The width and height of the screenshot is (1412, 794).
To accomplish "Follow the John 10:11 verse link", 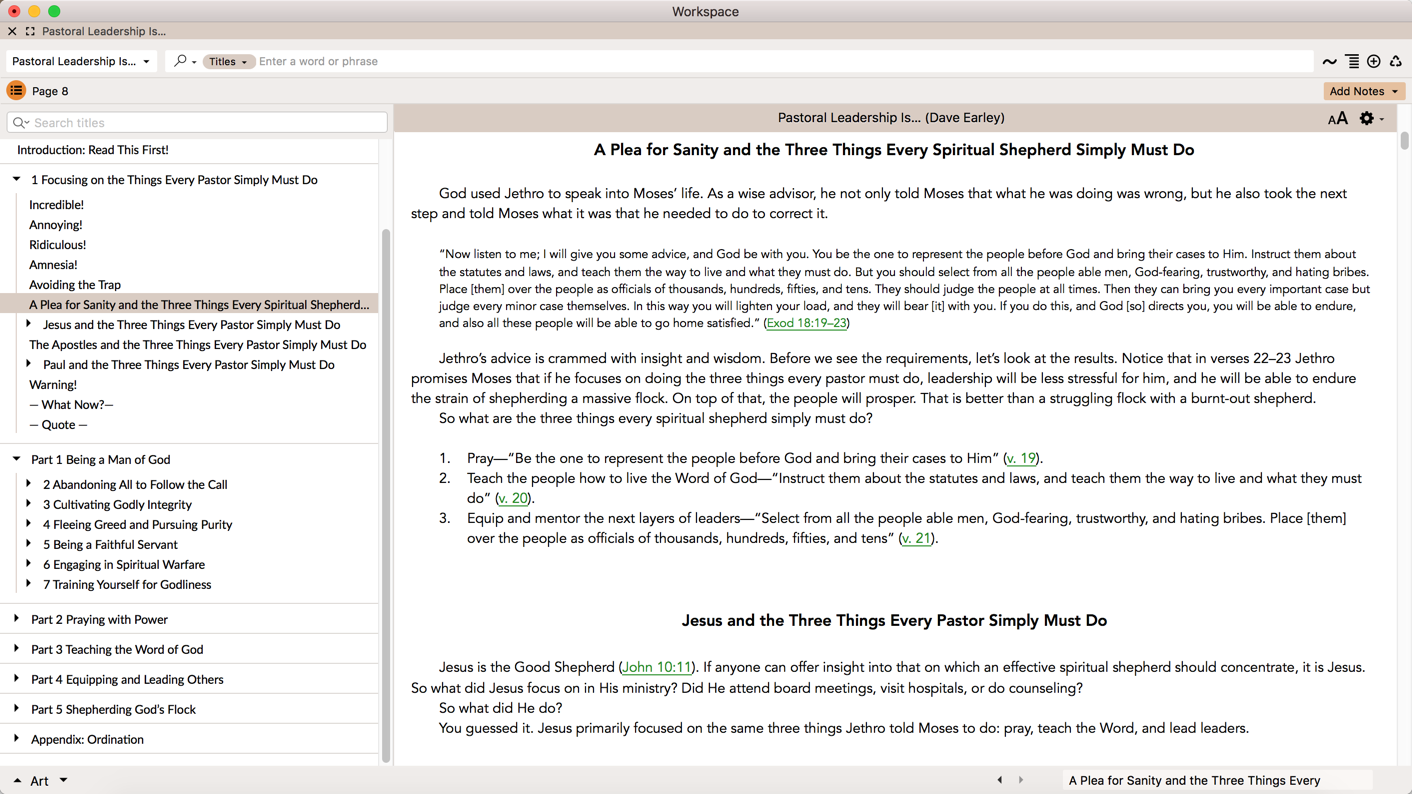I will point(656,667).
